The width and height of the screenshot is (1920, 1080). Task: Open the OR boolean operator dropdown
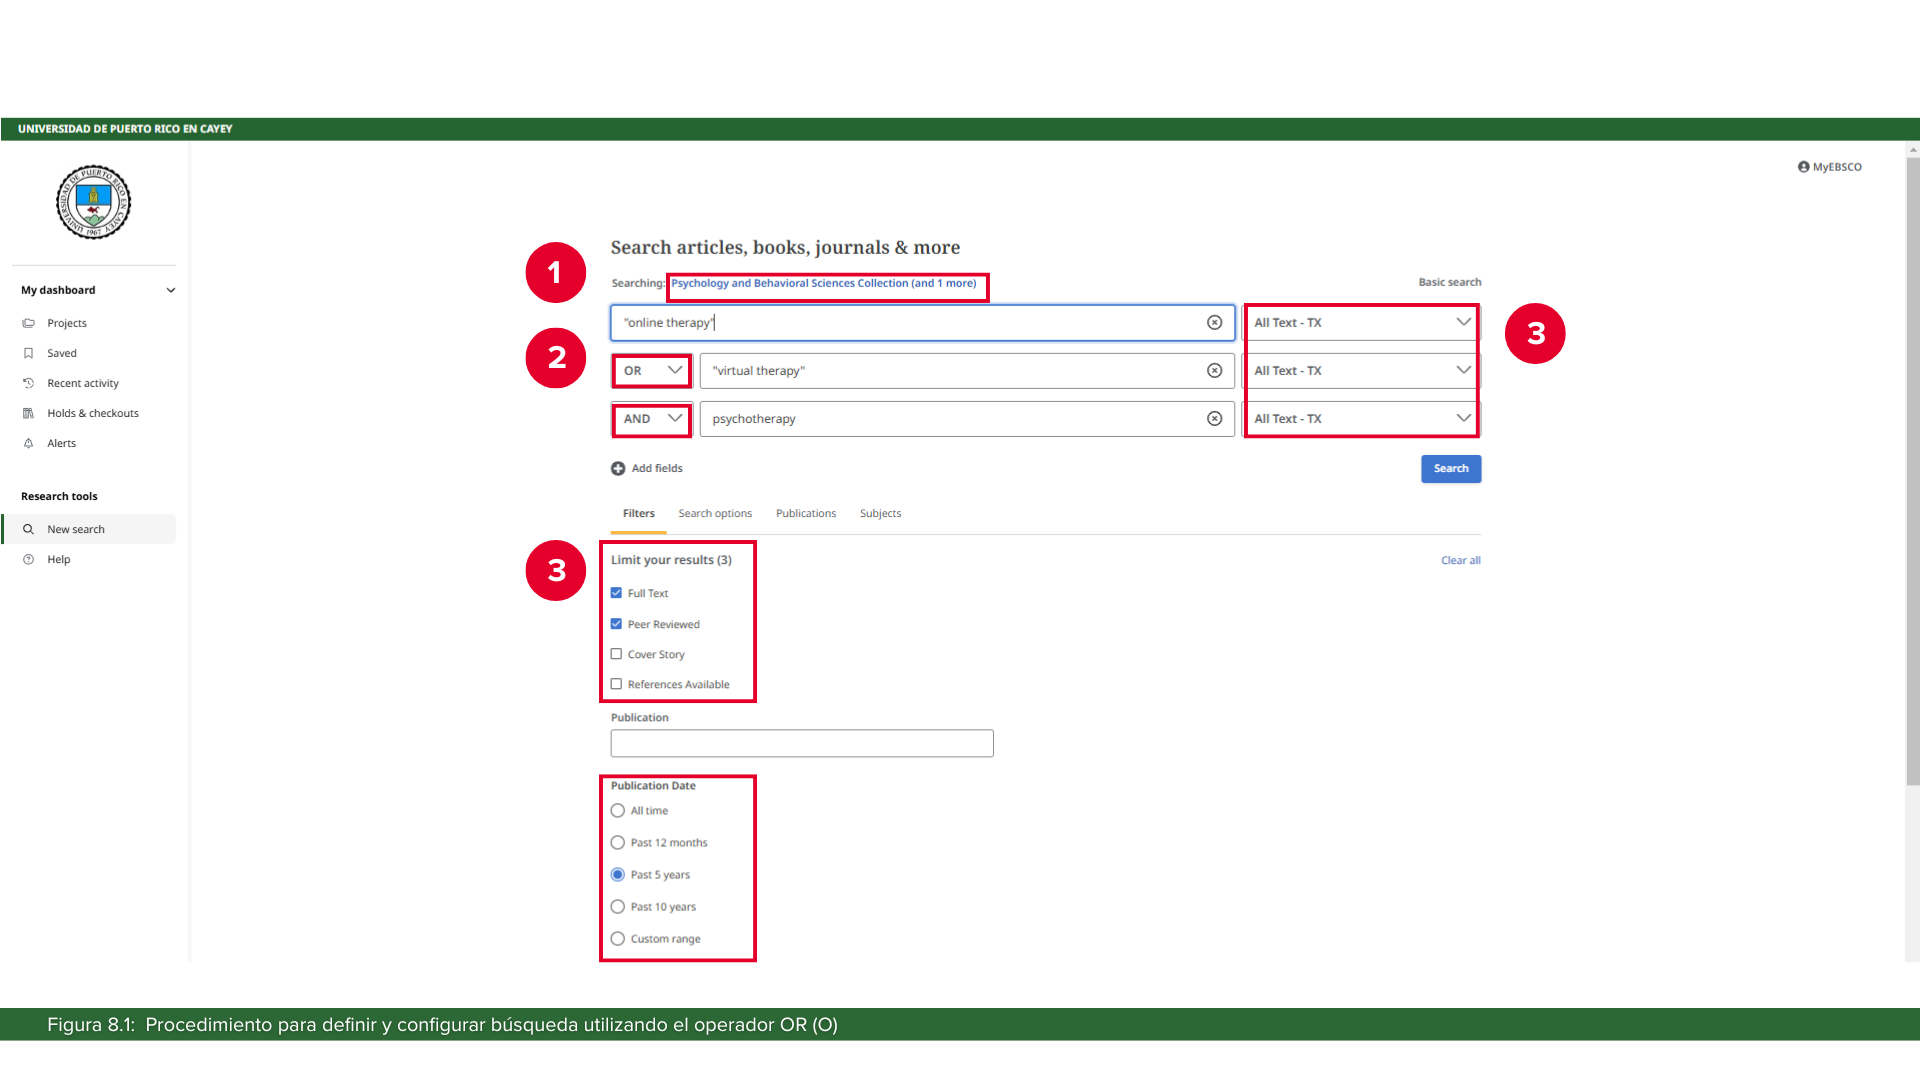pos(652,371)
